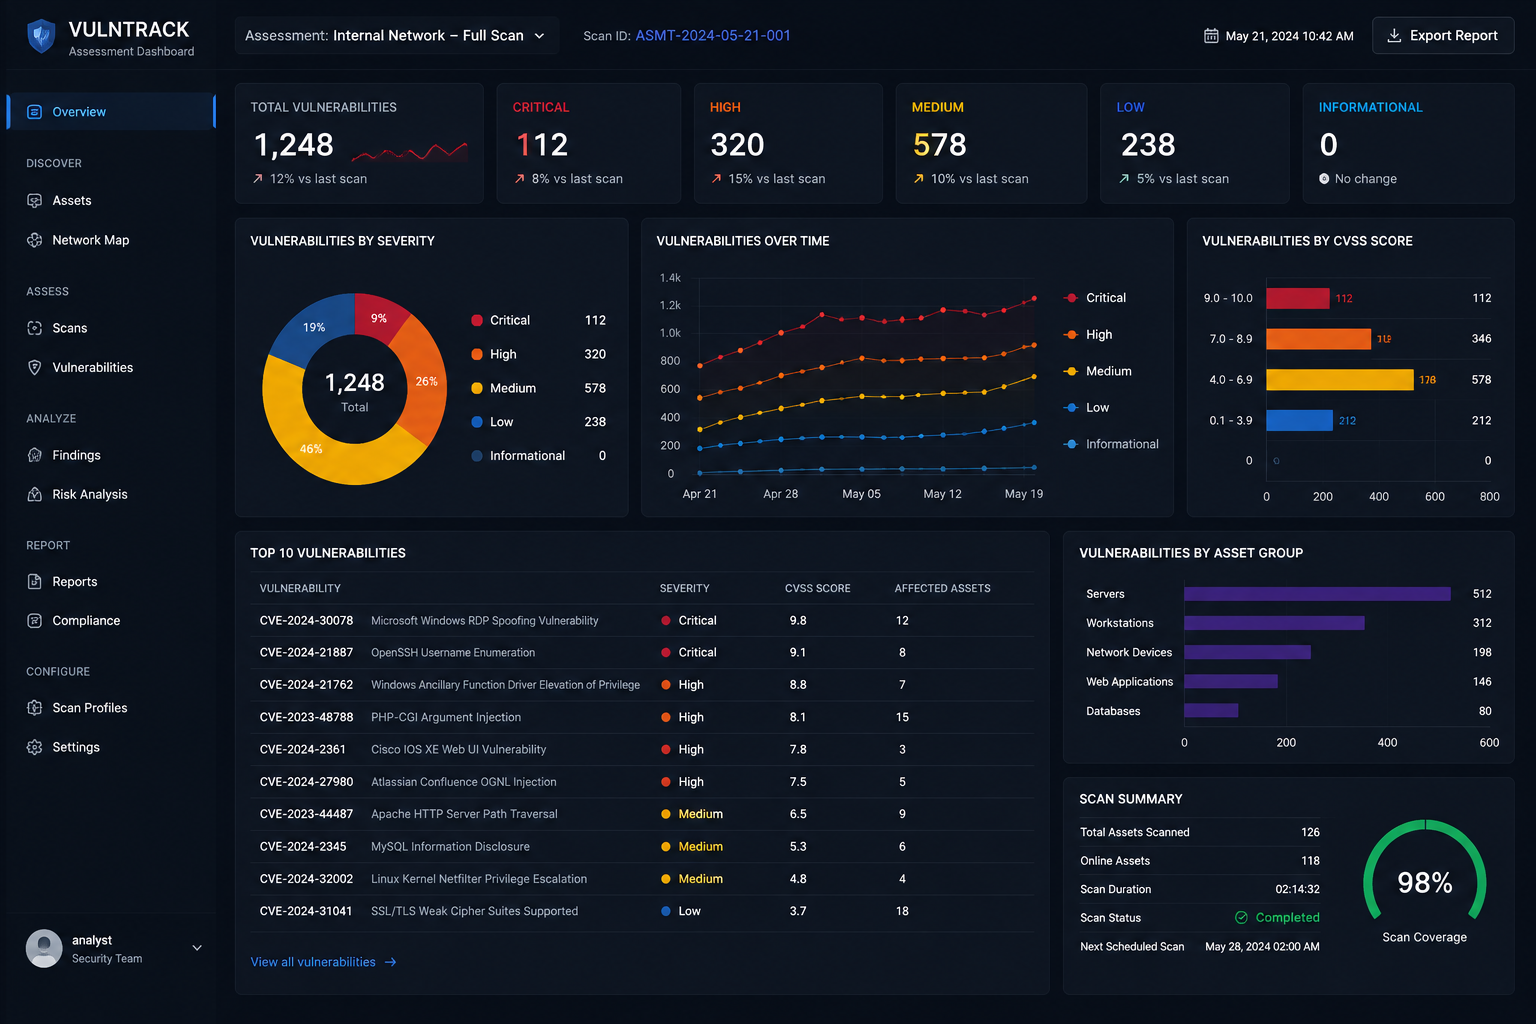Click the High color swatch in severity legend

tap(477, 354)
